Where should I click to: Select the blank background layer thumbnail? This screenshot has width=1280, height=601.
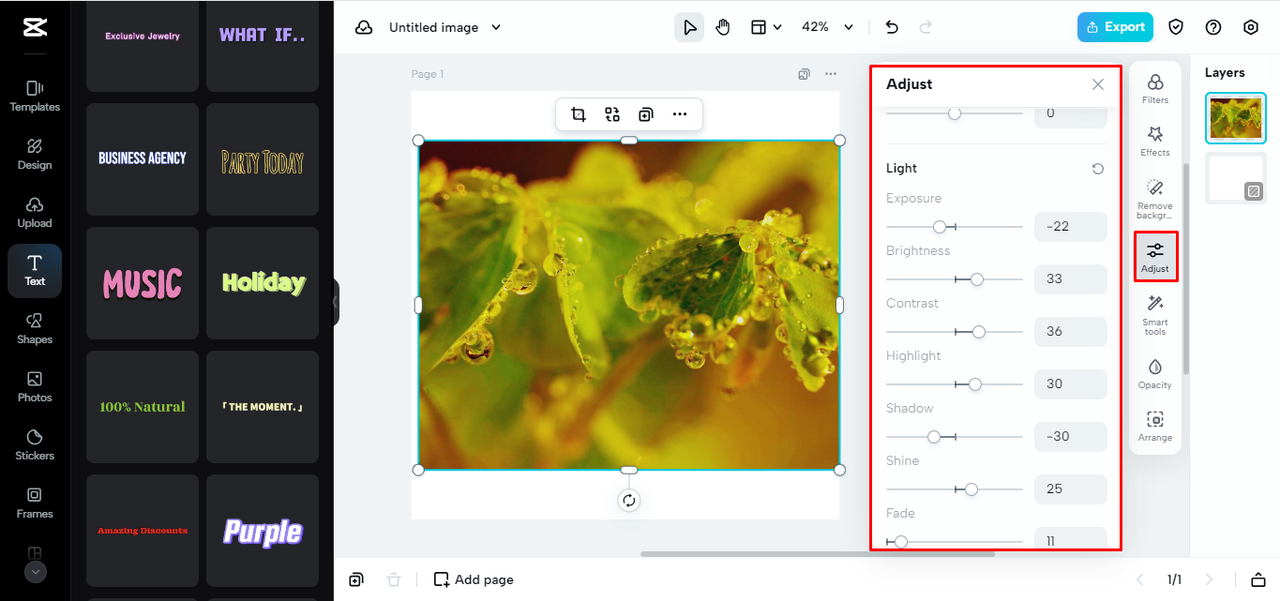1236,178
